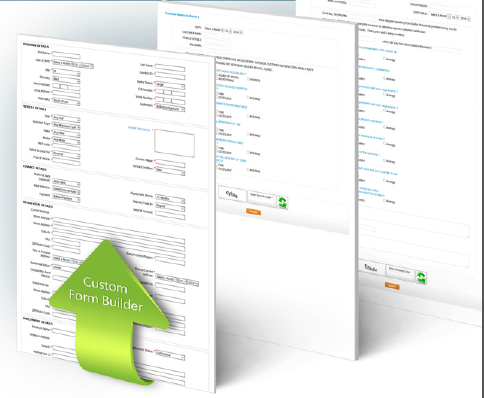Focus the Last Name input field
Image resolution: width=484 pixels, height=398 pixels.
[x=170, y=68]
